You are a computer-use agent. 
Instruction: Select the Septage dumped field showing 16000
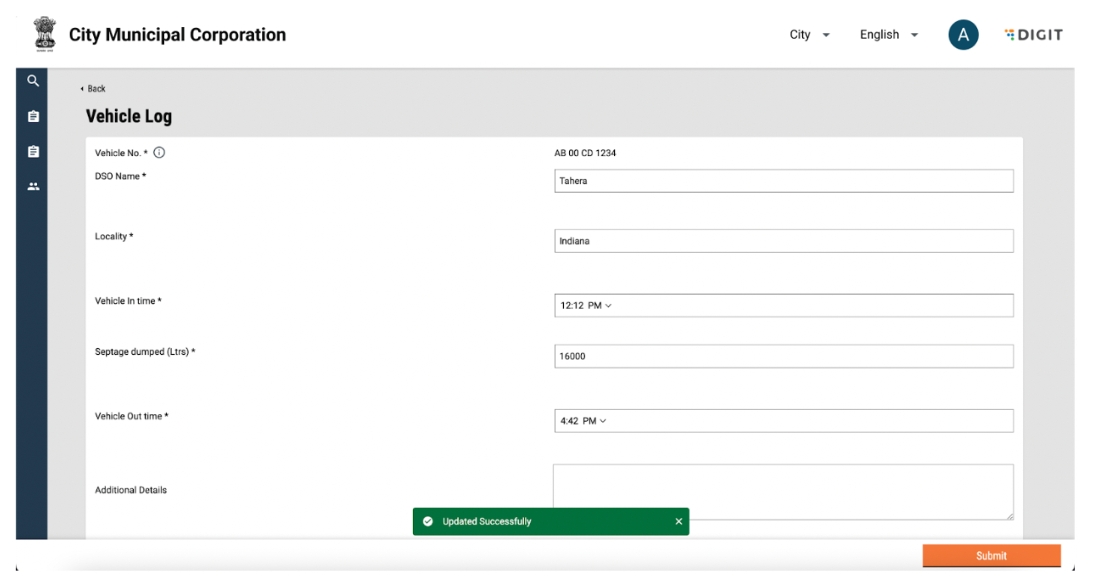point(783,356)
